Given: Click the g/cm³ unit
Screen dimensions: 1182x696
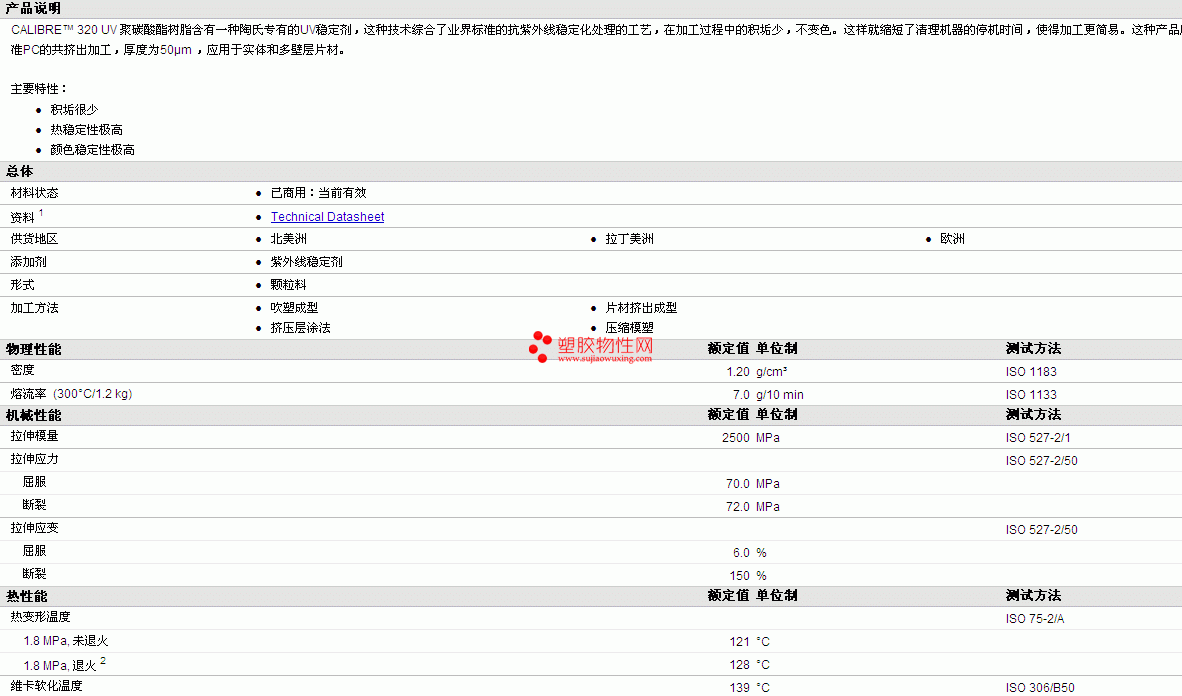Looking at the screenshot, I should click(x=771, y=372).
